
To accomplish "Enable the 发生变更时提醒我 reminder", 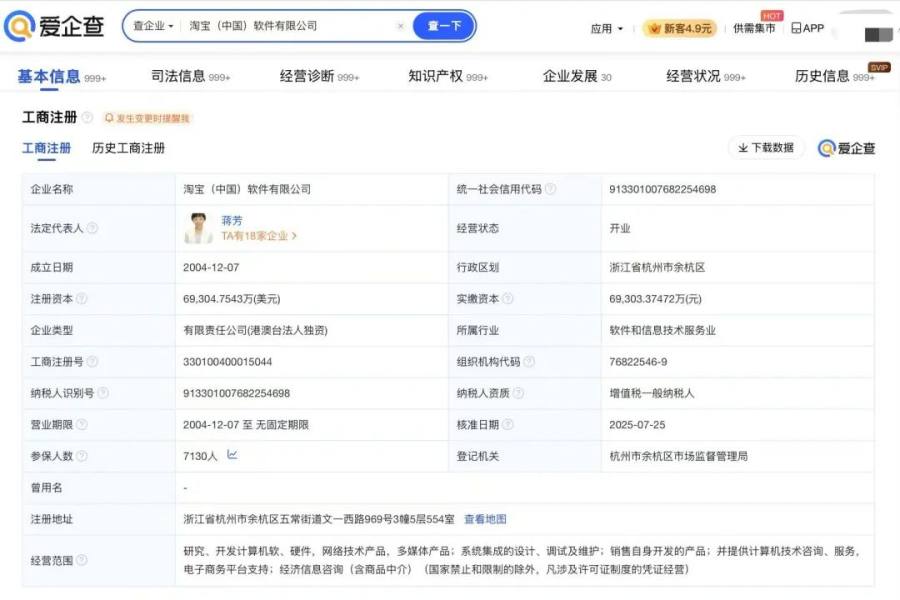I will [147, 118].
